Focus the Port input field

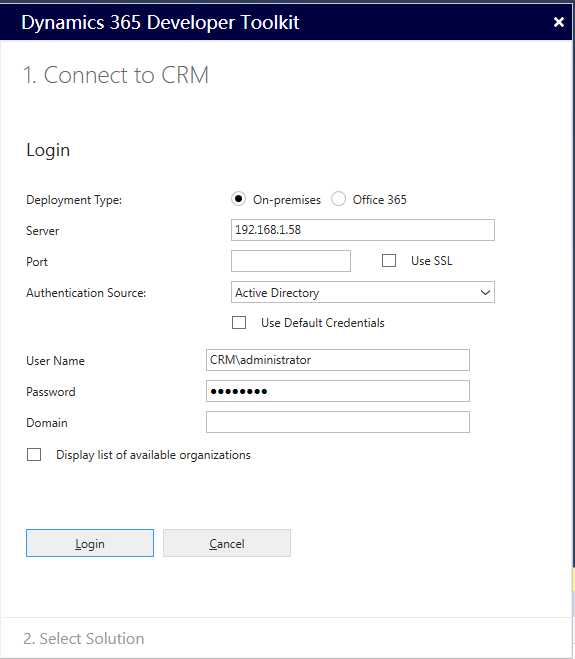click(291, 261)
